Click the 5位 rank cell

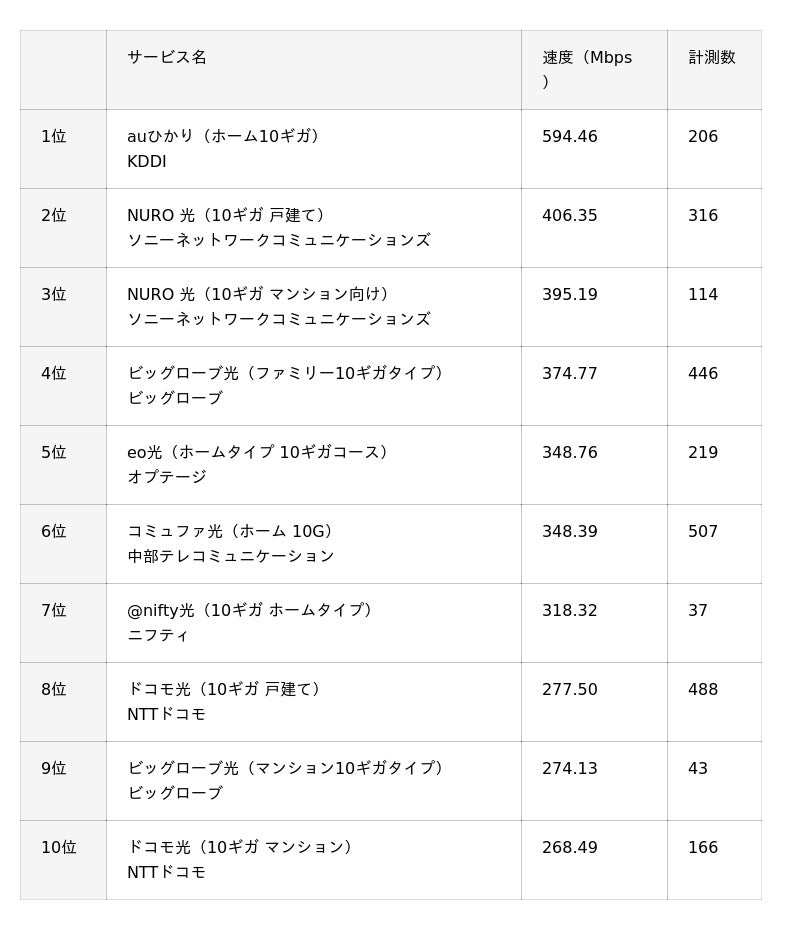54,453
